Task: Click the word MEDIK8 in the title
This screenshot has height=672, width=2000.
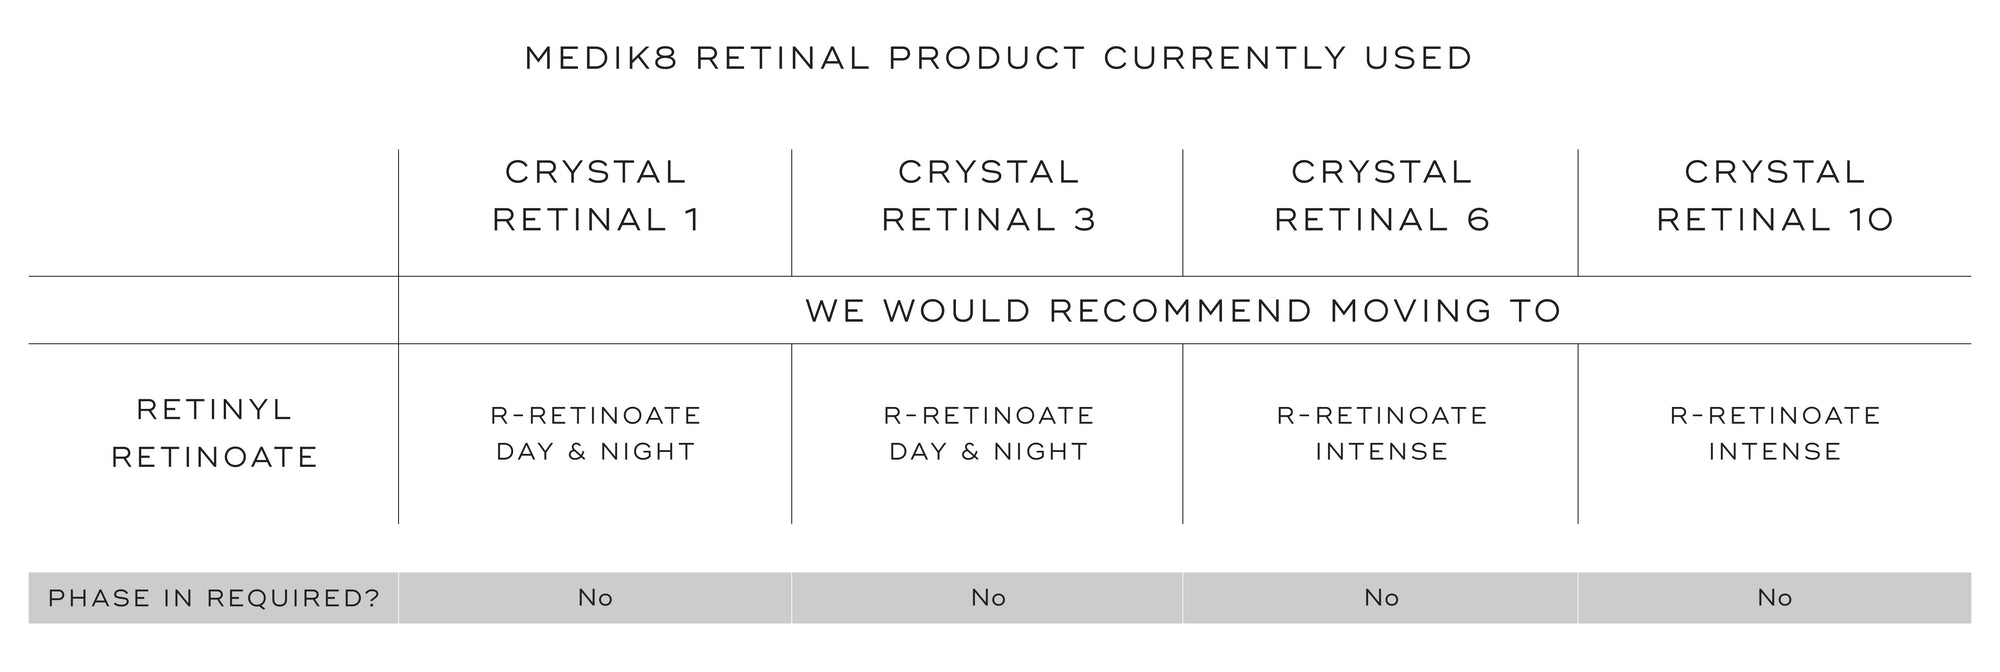Action: (x=601, y=58)
